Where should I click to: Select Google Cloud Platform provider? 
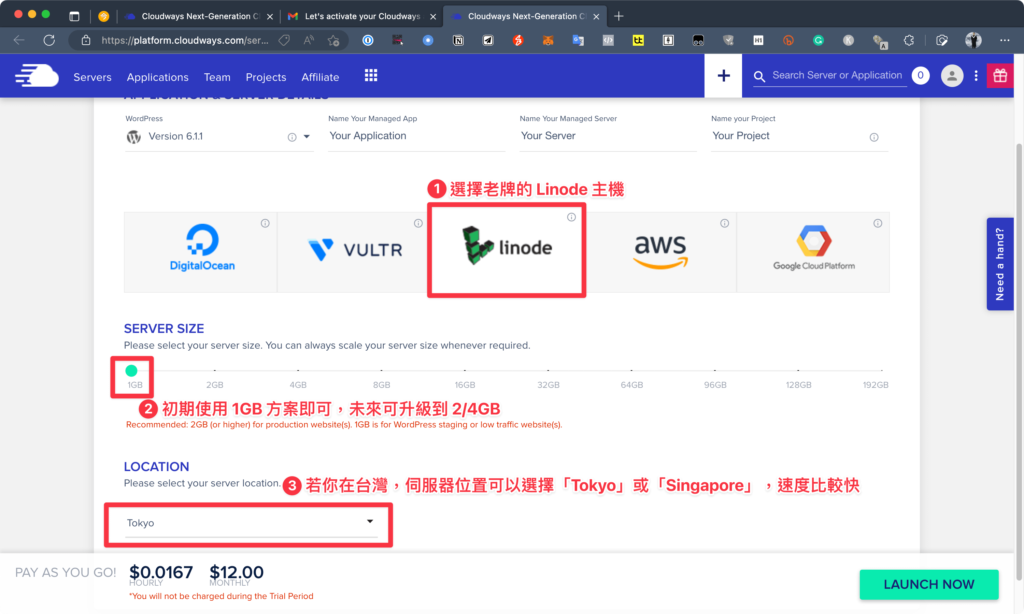(x=813, y=252)
